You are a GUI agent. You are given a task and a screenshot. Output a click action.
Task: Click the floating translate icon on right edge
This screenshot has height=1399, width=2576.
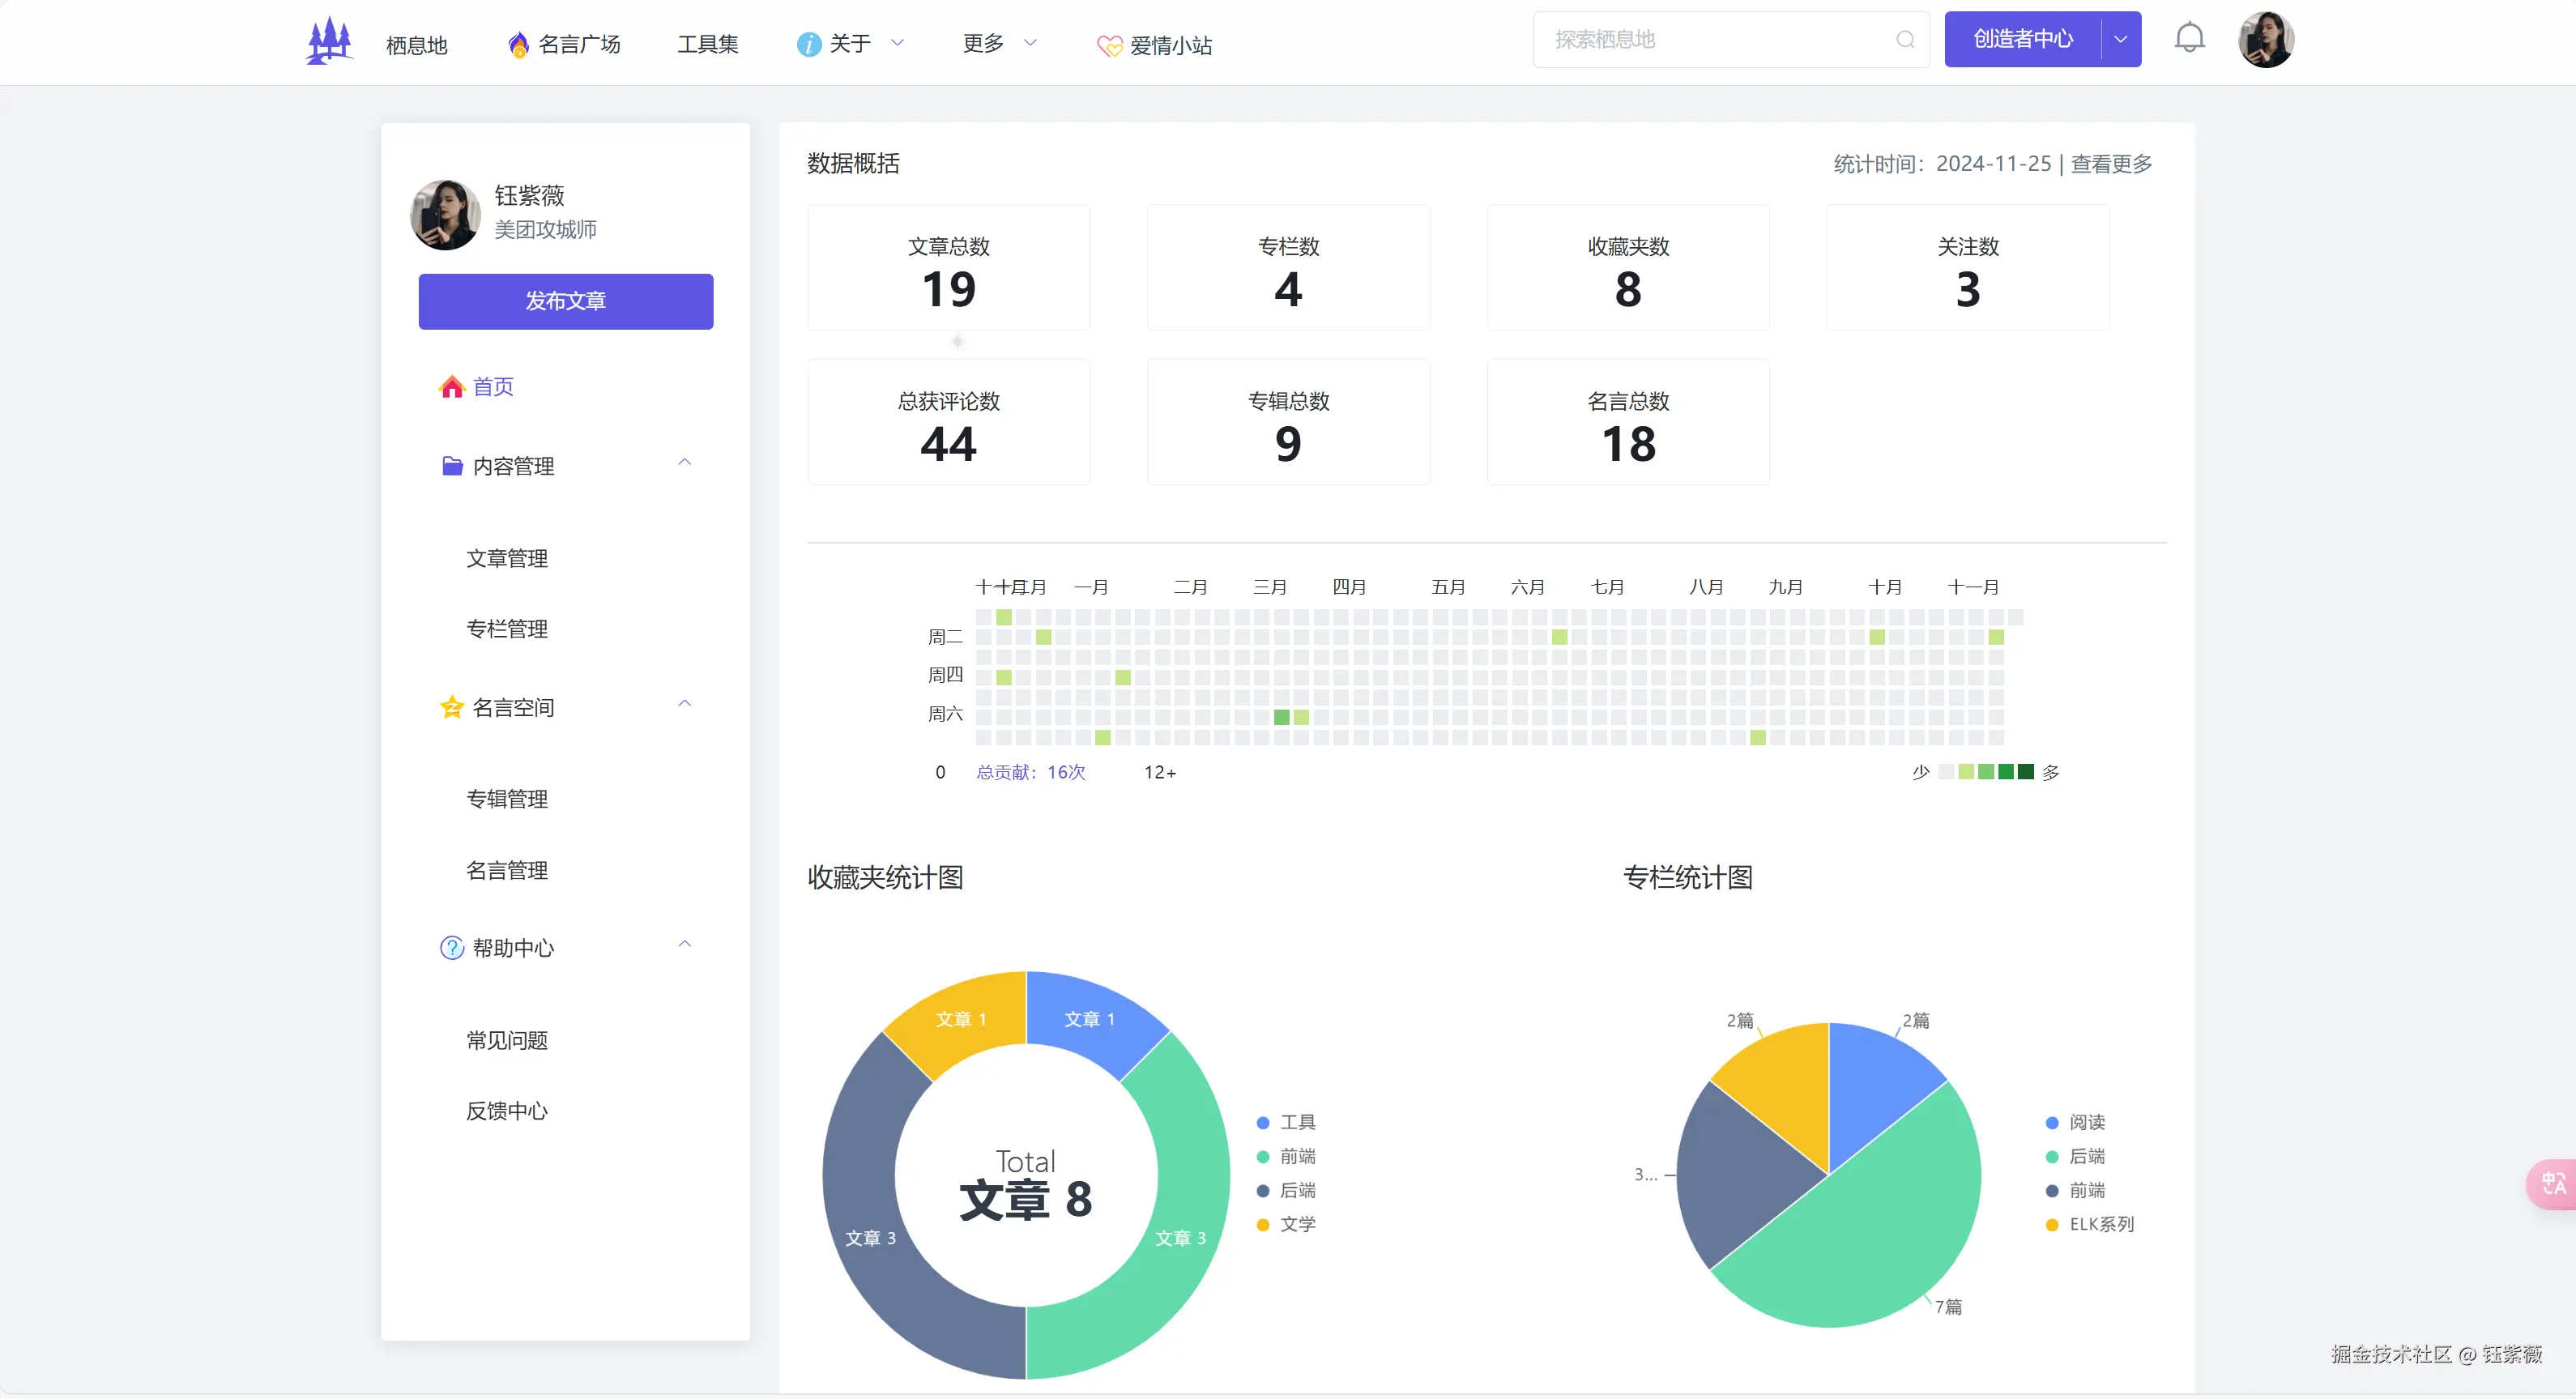click(2553, 1185)
